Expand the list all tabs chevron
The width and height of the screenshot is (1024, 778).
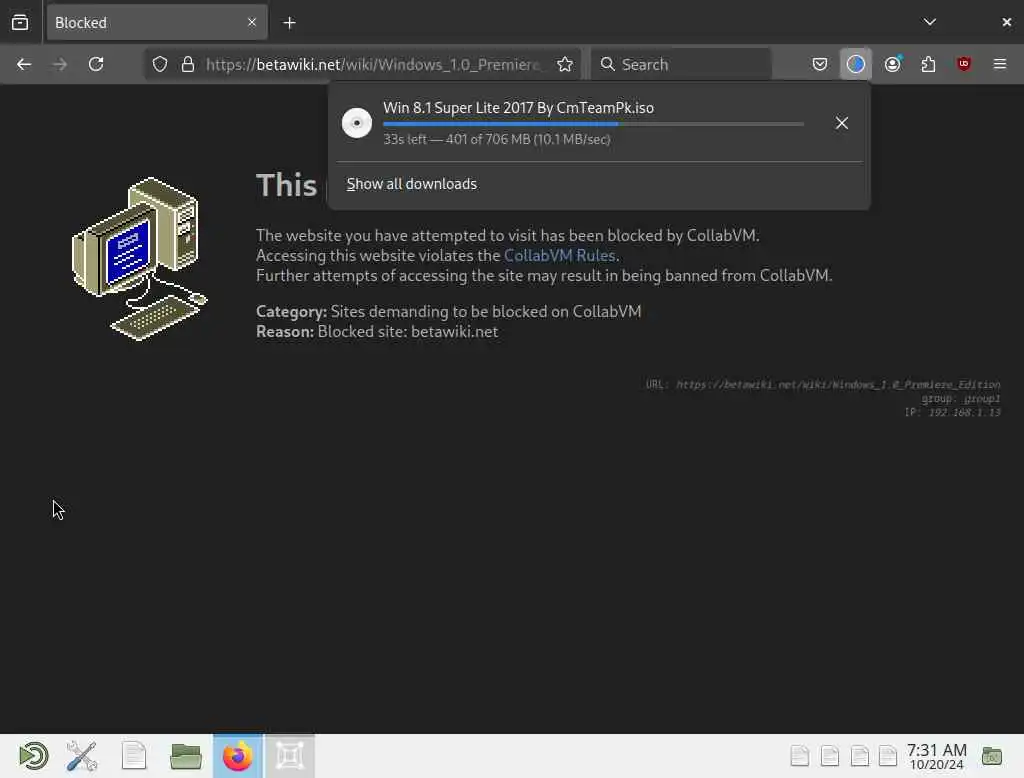[930, 22]
